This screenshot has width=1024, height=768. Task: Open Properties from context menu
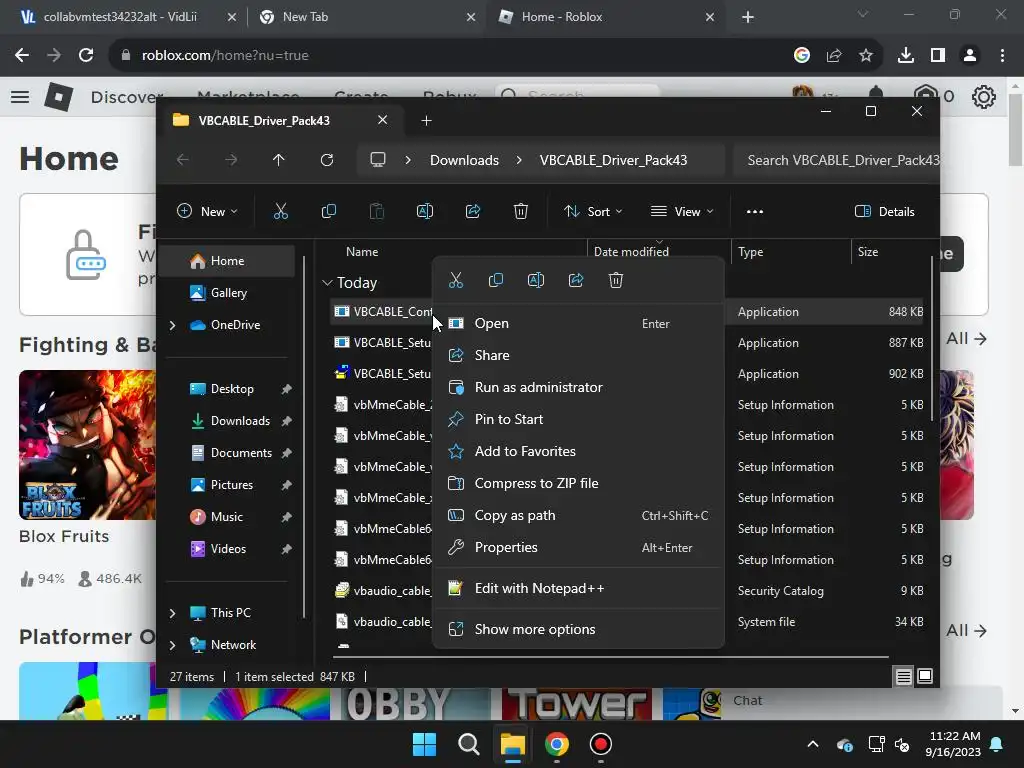point(579,547)
